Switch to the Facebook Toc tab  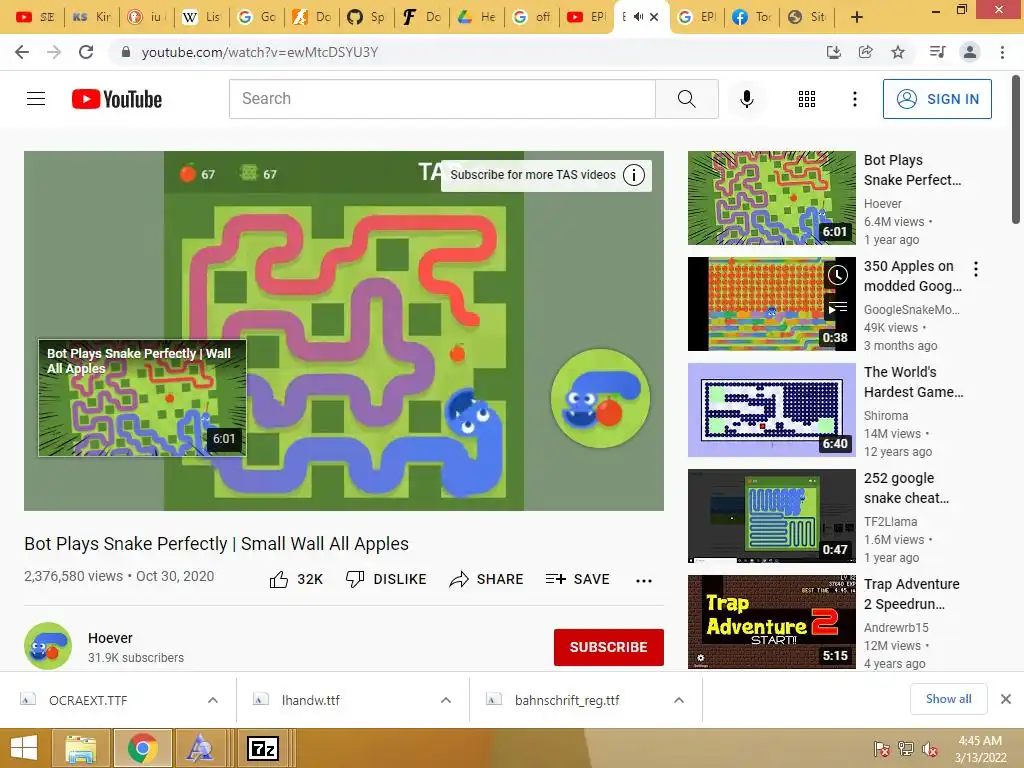pyautogui.click(x=750, y=17)
